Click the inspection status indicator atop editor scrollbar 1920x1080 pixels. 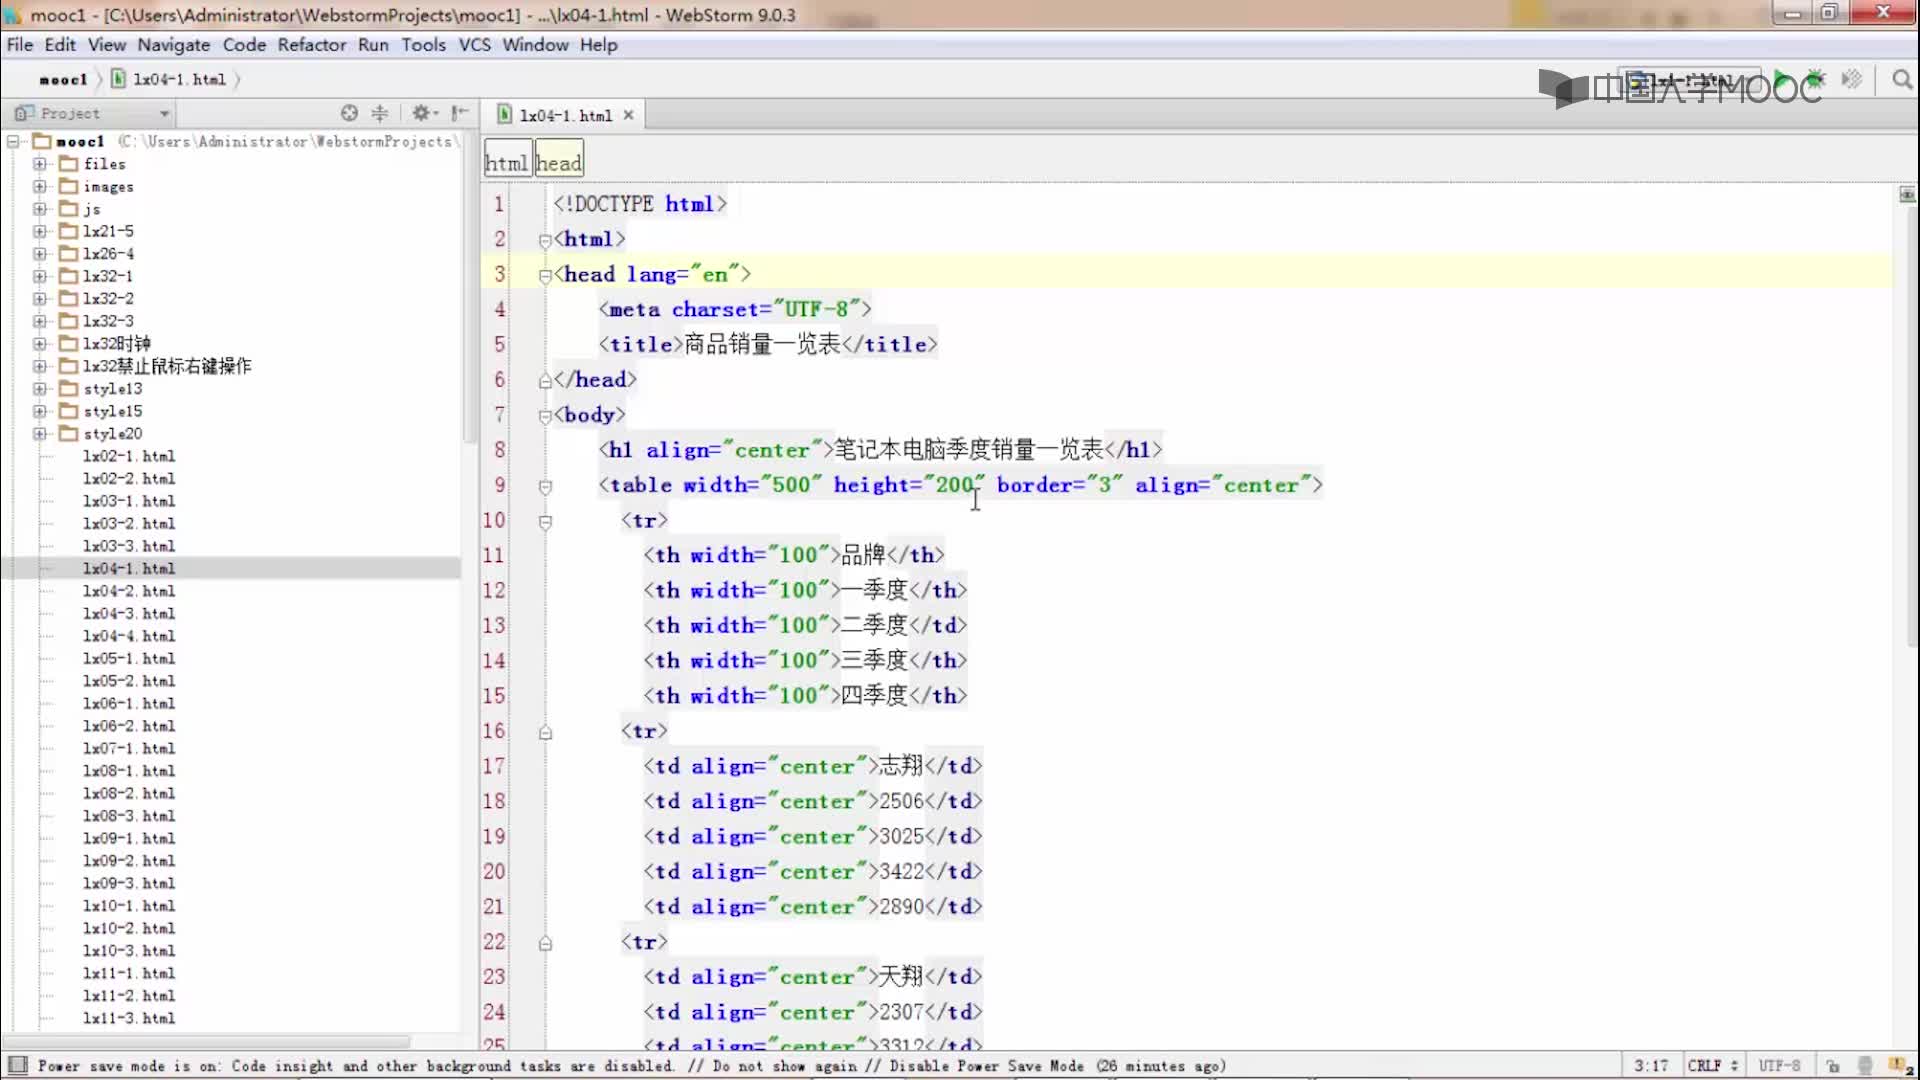tap(1907, 194)
